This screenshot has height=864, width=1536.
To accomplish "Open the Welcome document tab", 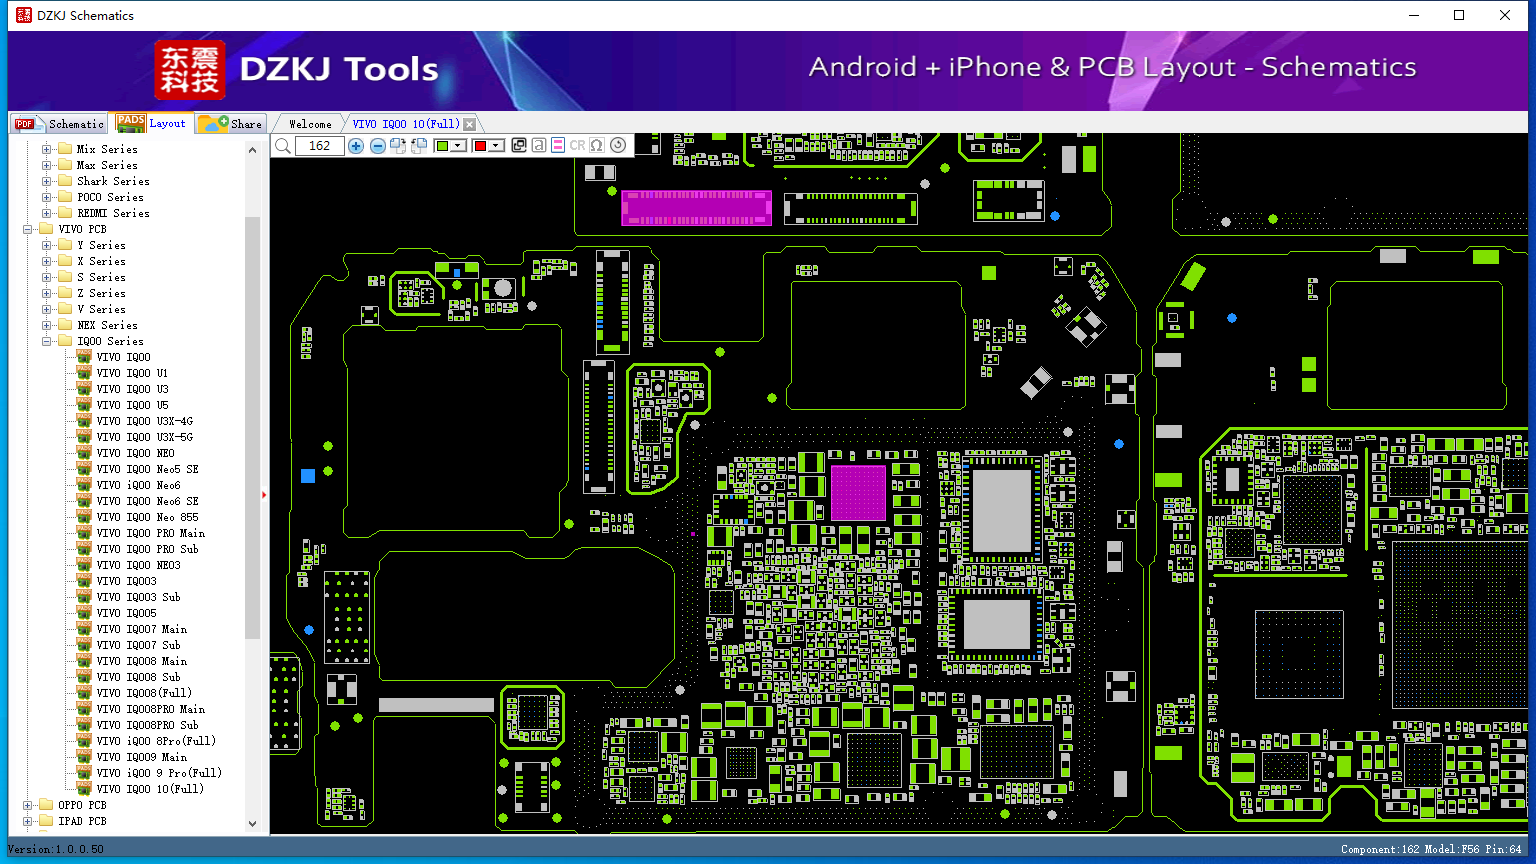I will click(x=310, y=124).
